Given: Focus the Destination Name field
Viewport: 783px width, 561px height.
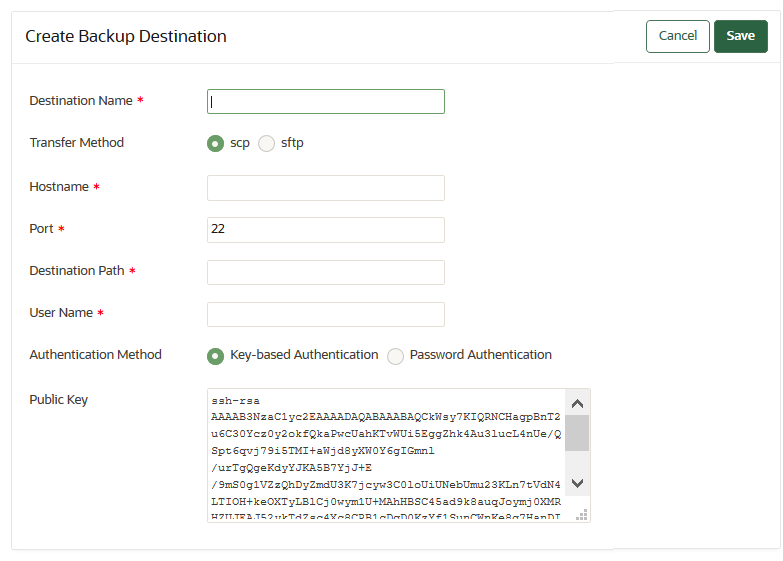Looking at the screenshot, I should [x=325, y=102].
